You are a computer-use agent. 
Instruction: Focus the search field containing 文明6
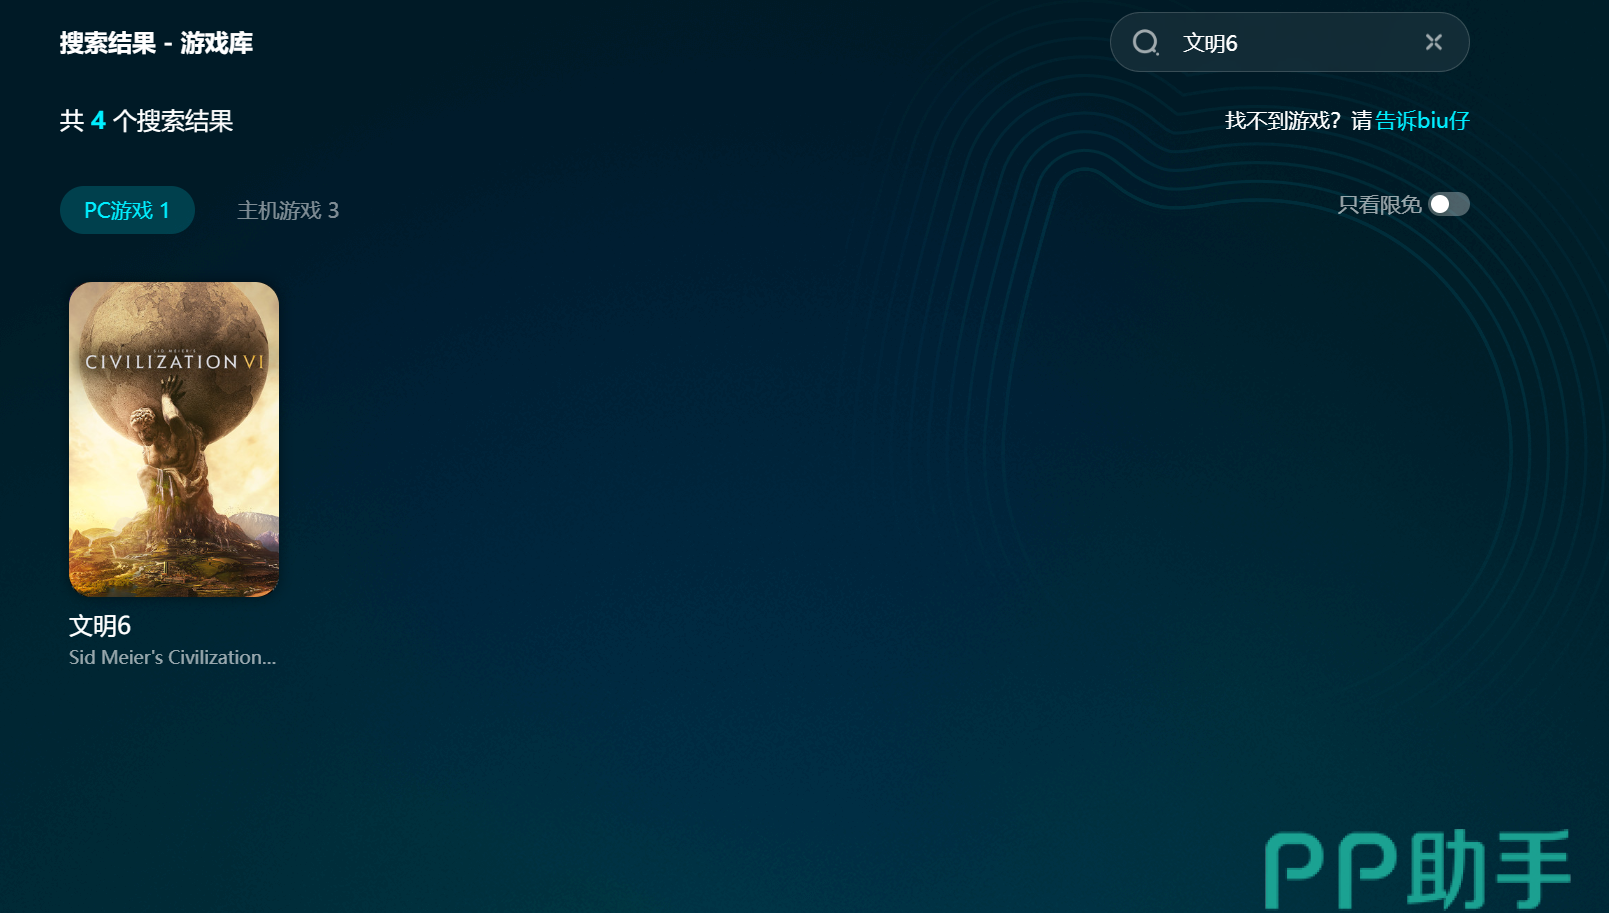tap(1289, 42)
